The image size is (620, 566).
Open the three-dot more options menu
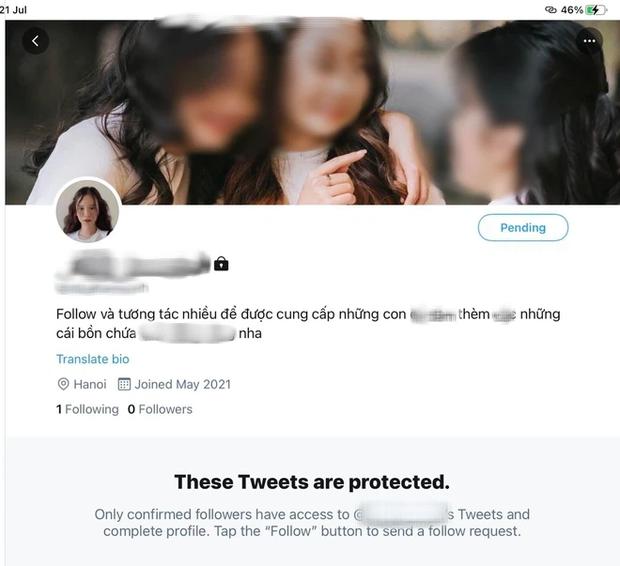[589, 41]
